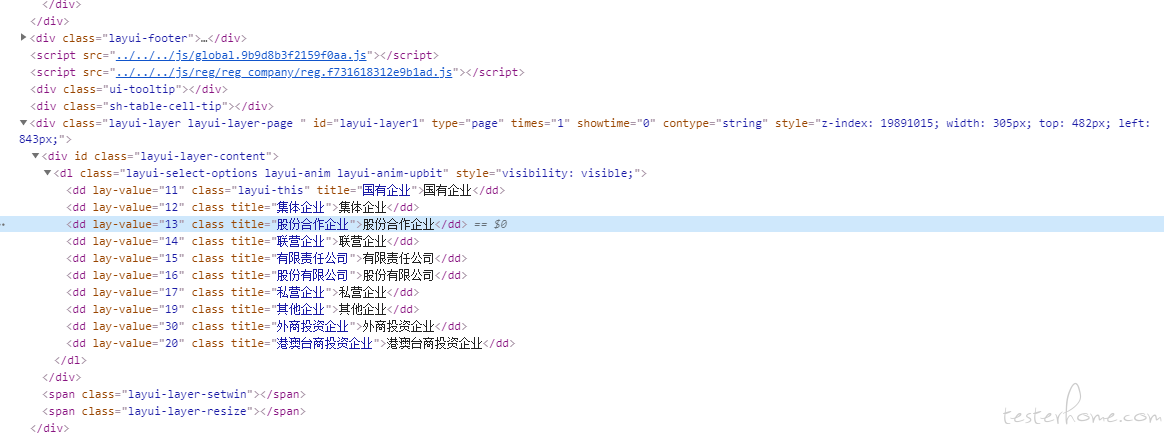Select the dd row with lay-value 30

(267, 326)
